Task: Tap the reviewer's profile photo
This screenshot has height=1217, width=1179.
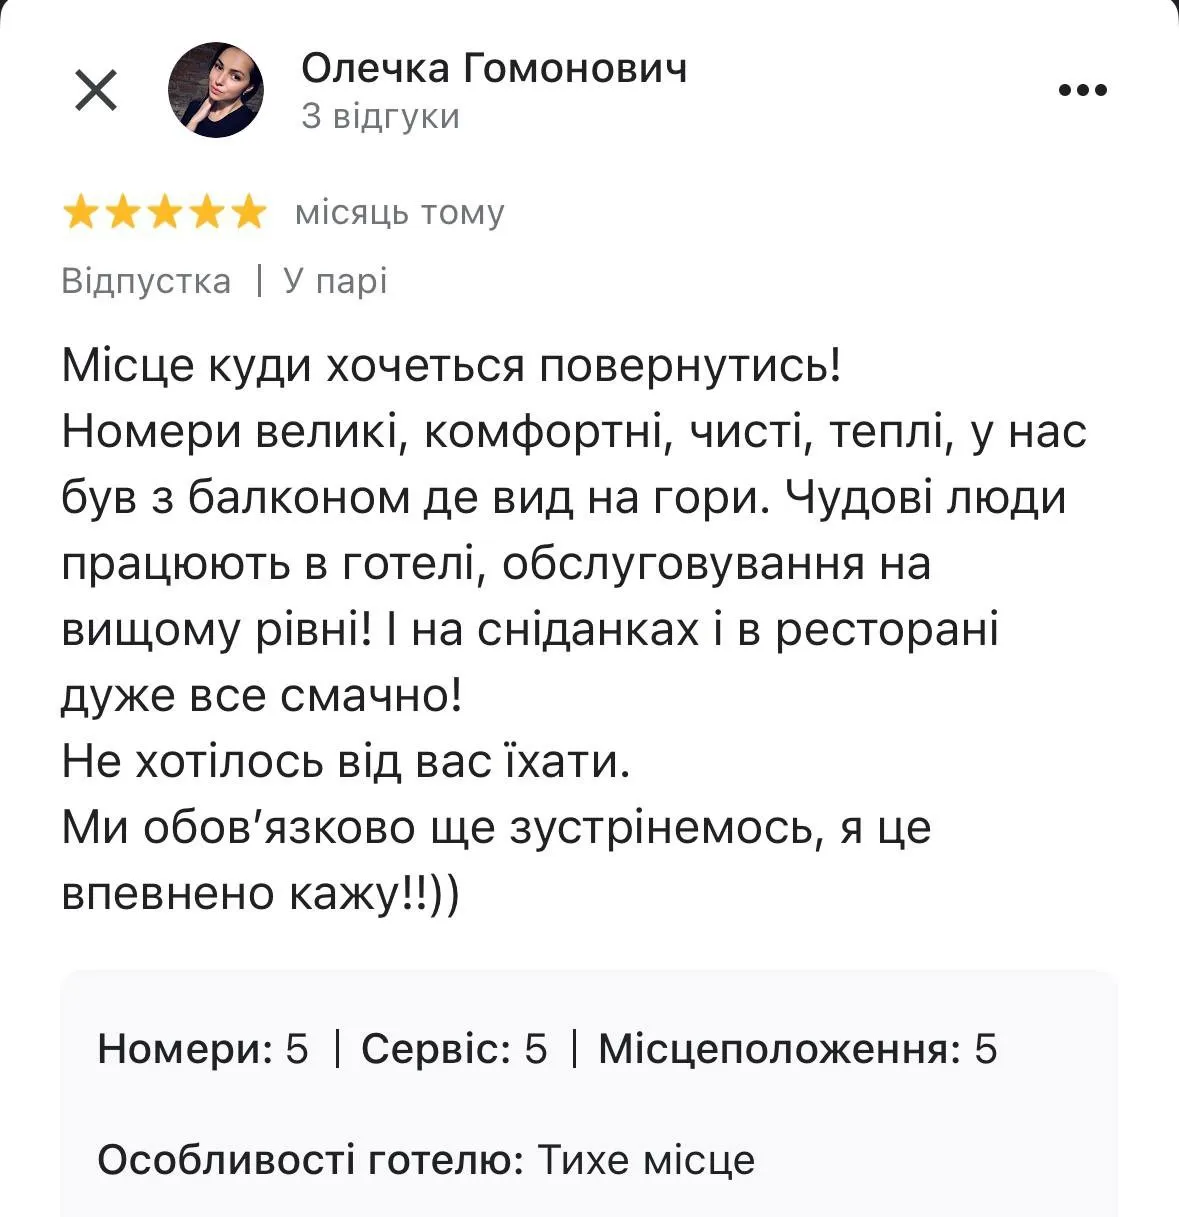Action: pyautogui.click(x=215, y=91)
